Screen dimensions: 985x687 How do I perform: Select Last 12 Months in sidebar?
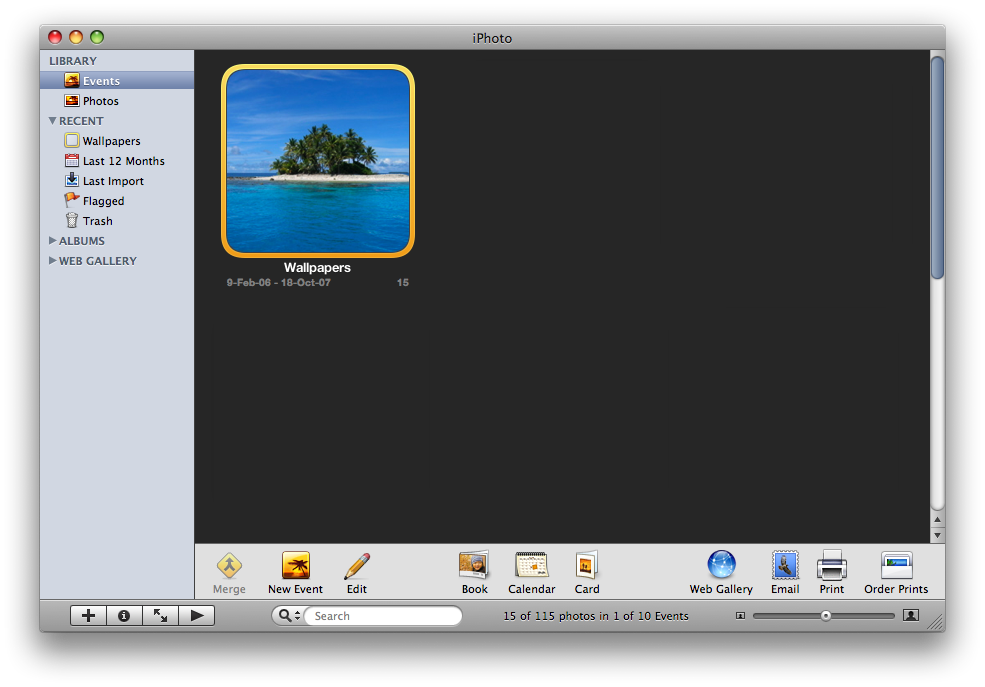coord(123,161)
